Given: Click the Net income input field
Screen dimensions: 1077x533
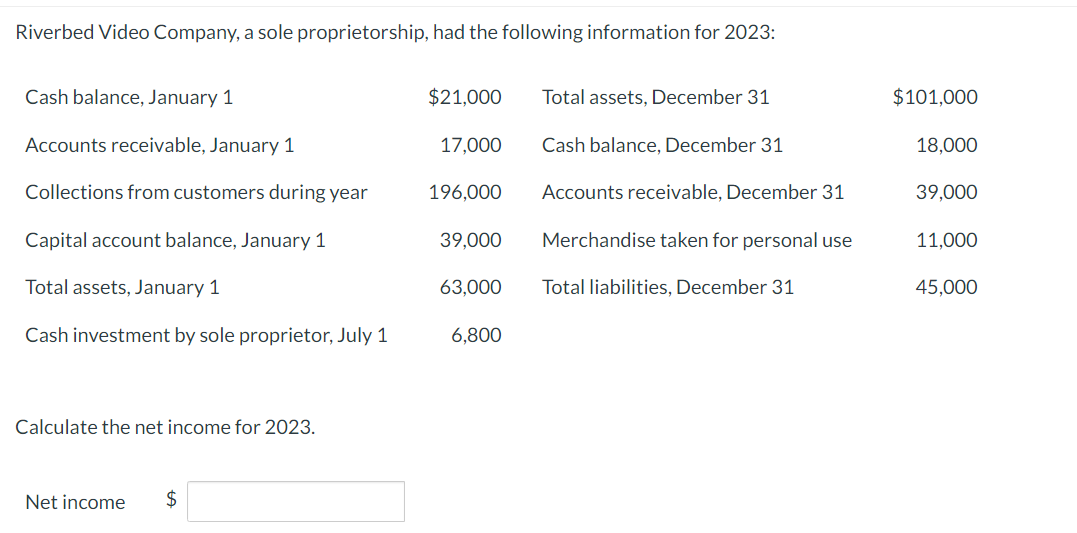Looking at the screenshot, I should tap(296, 501).
